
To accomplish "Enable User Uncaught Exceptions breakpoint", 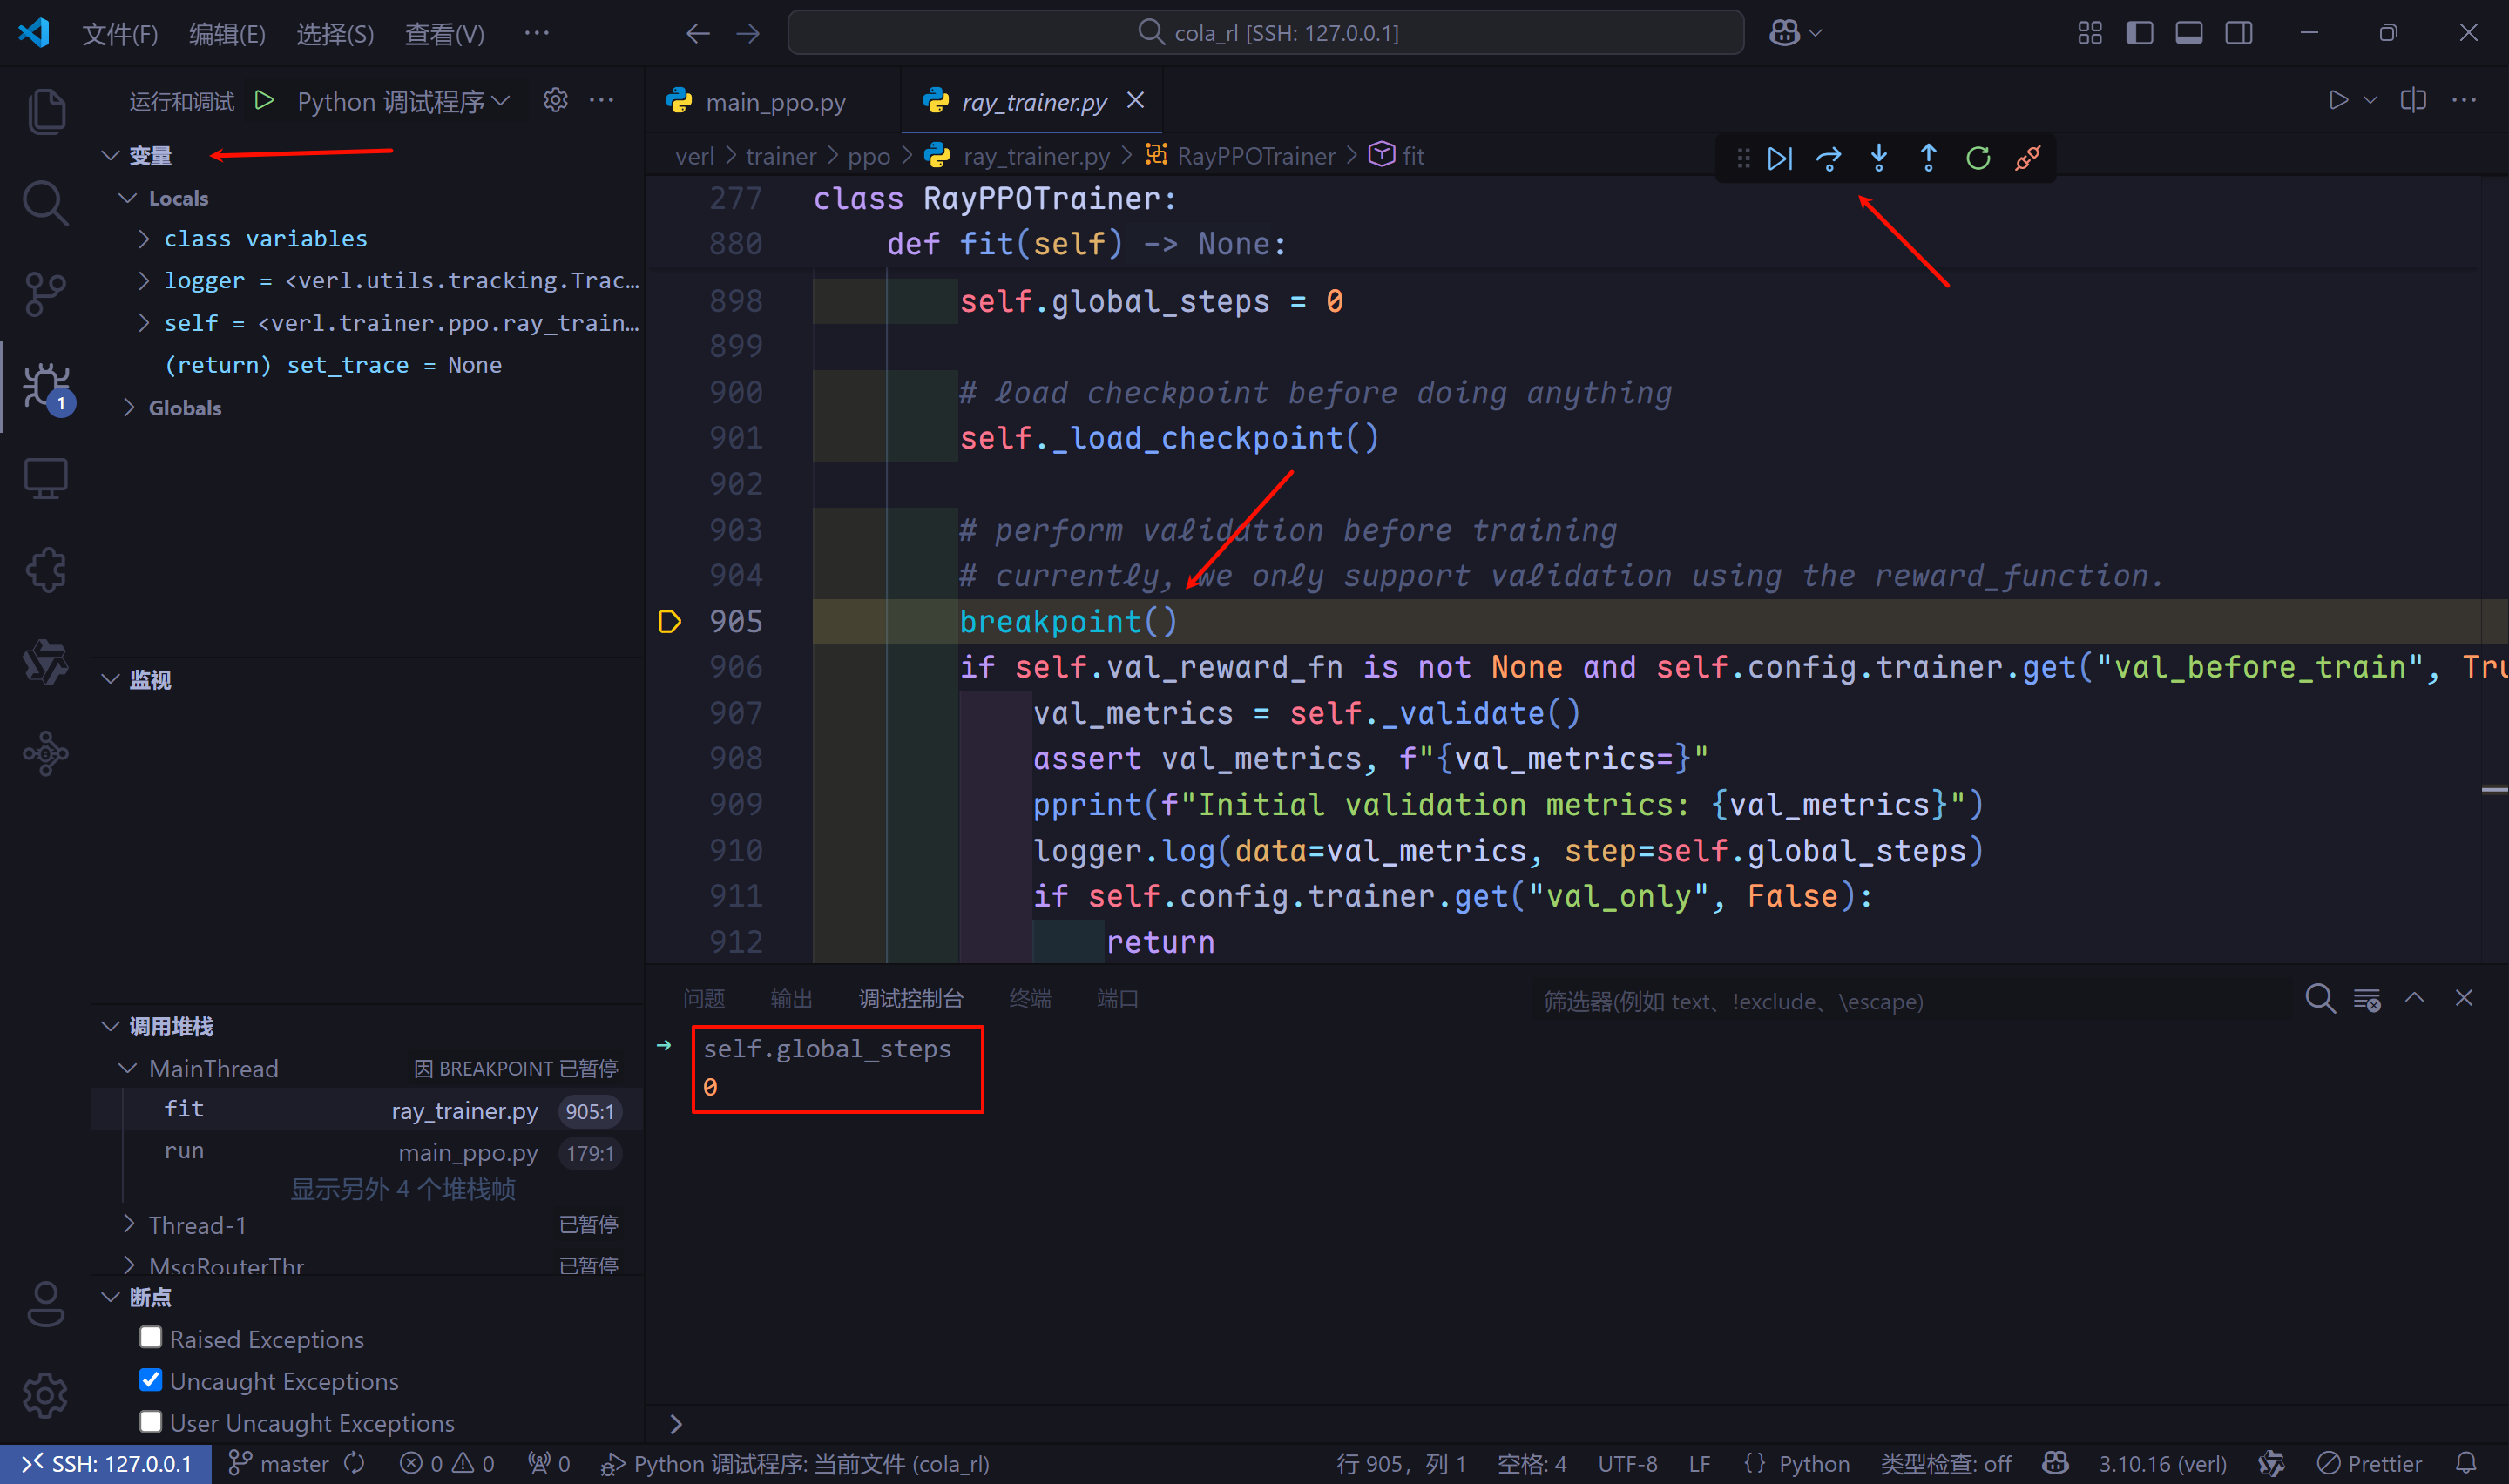I will 151,1421.
